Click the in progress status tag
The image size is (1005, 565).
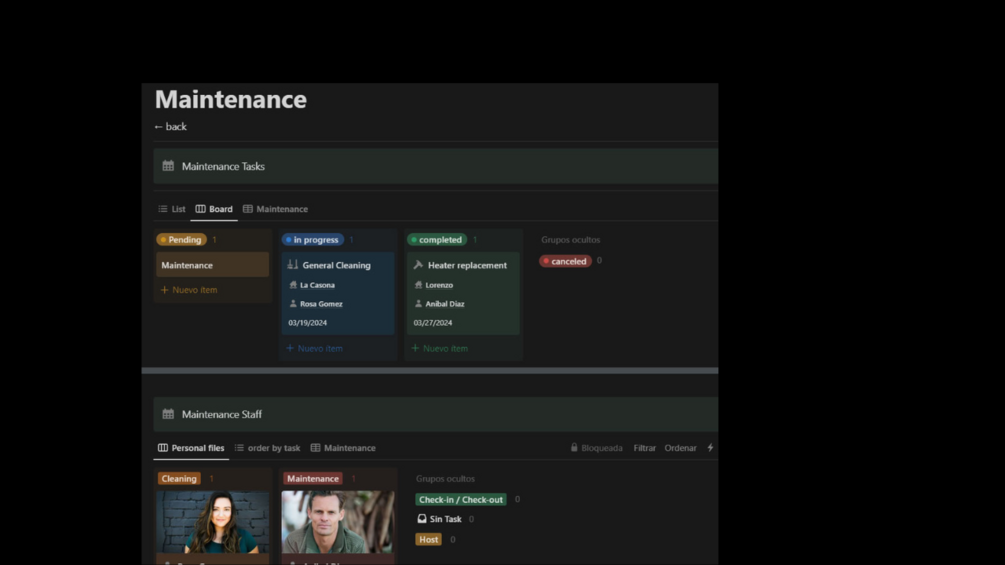point(313,240)
